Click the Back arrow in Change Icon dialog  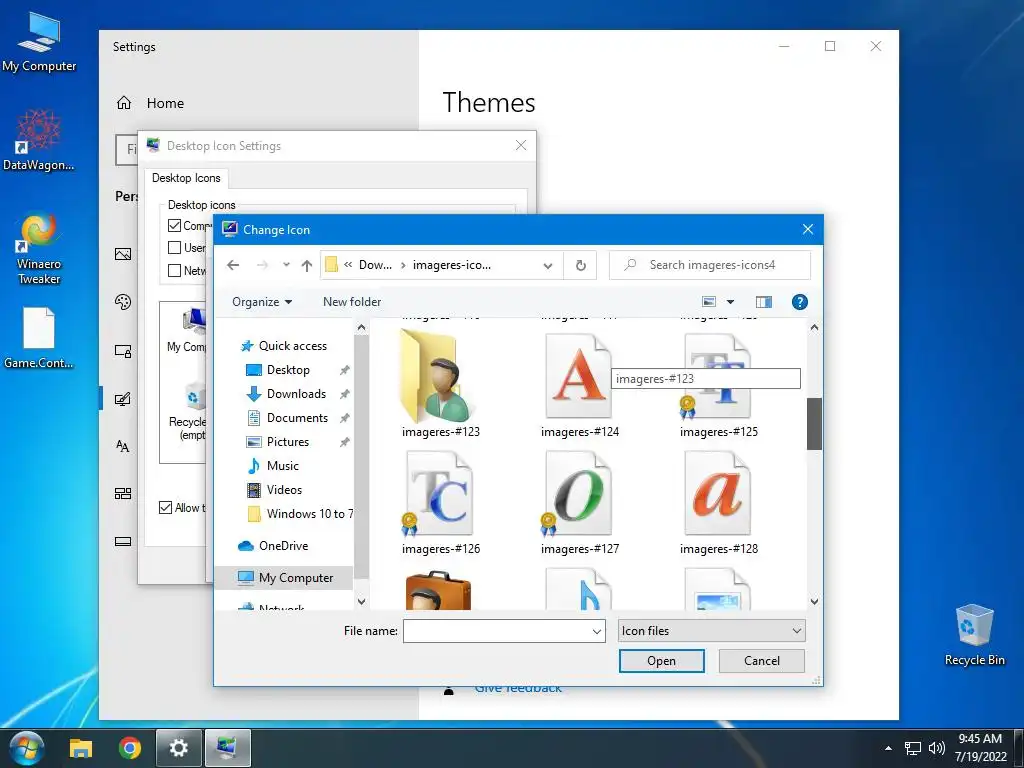pos(233,265)
